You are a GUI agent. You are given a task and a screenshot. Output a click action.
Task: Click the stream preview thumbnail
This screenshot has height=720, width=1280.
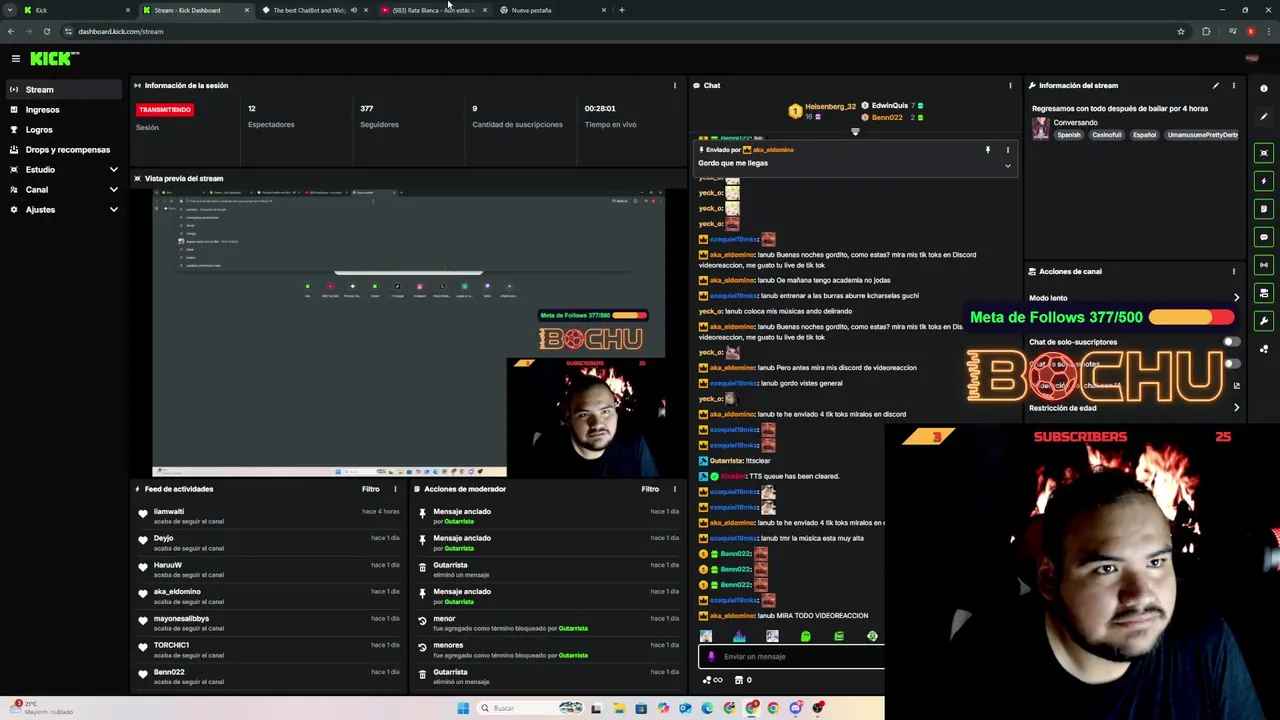pos(408,333)
